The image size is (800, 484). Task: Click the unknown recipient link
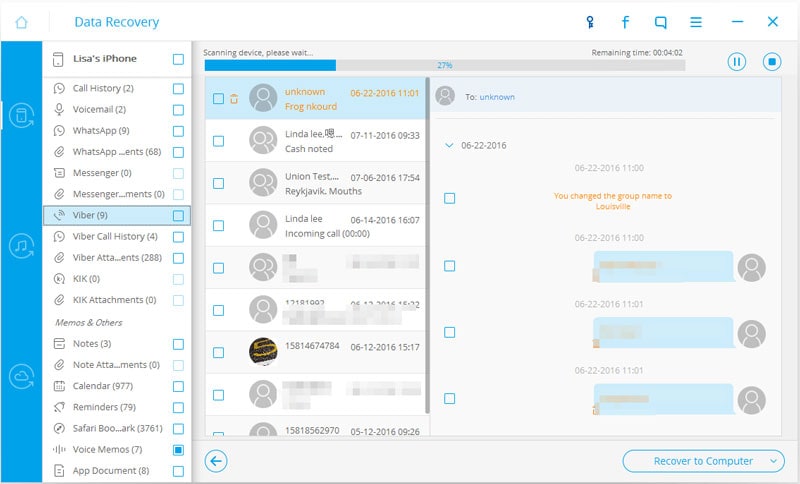pyautogui.click(x=497, y=97)
